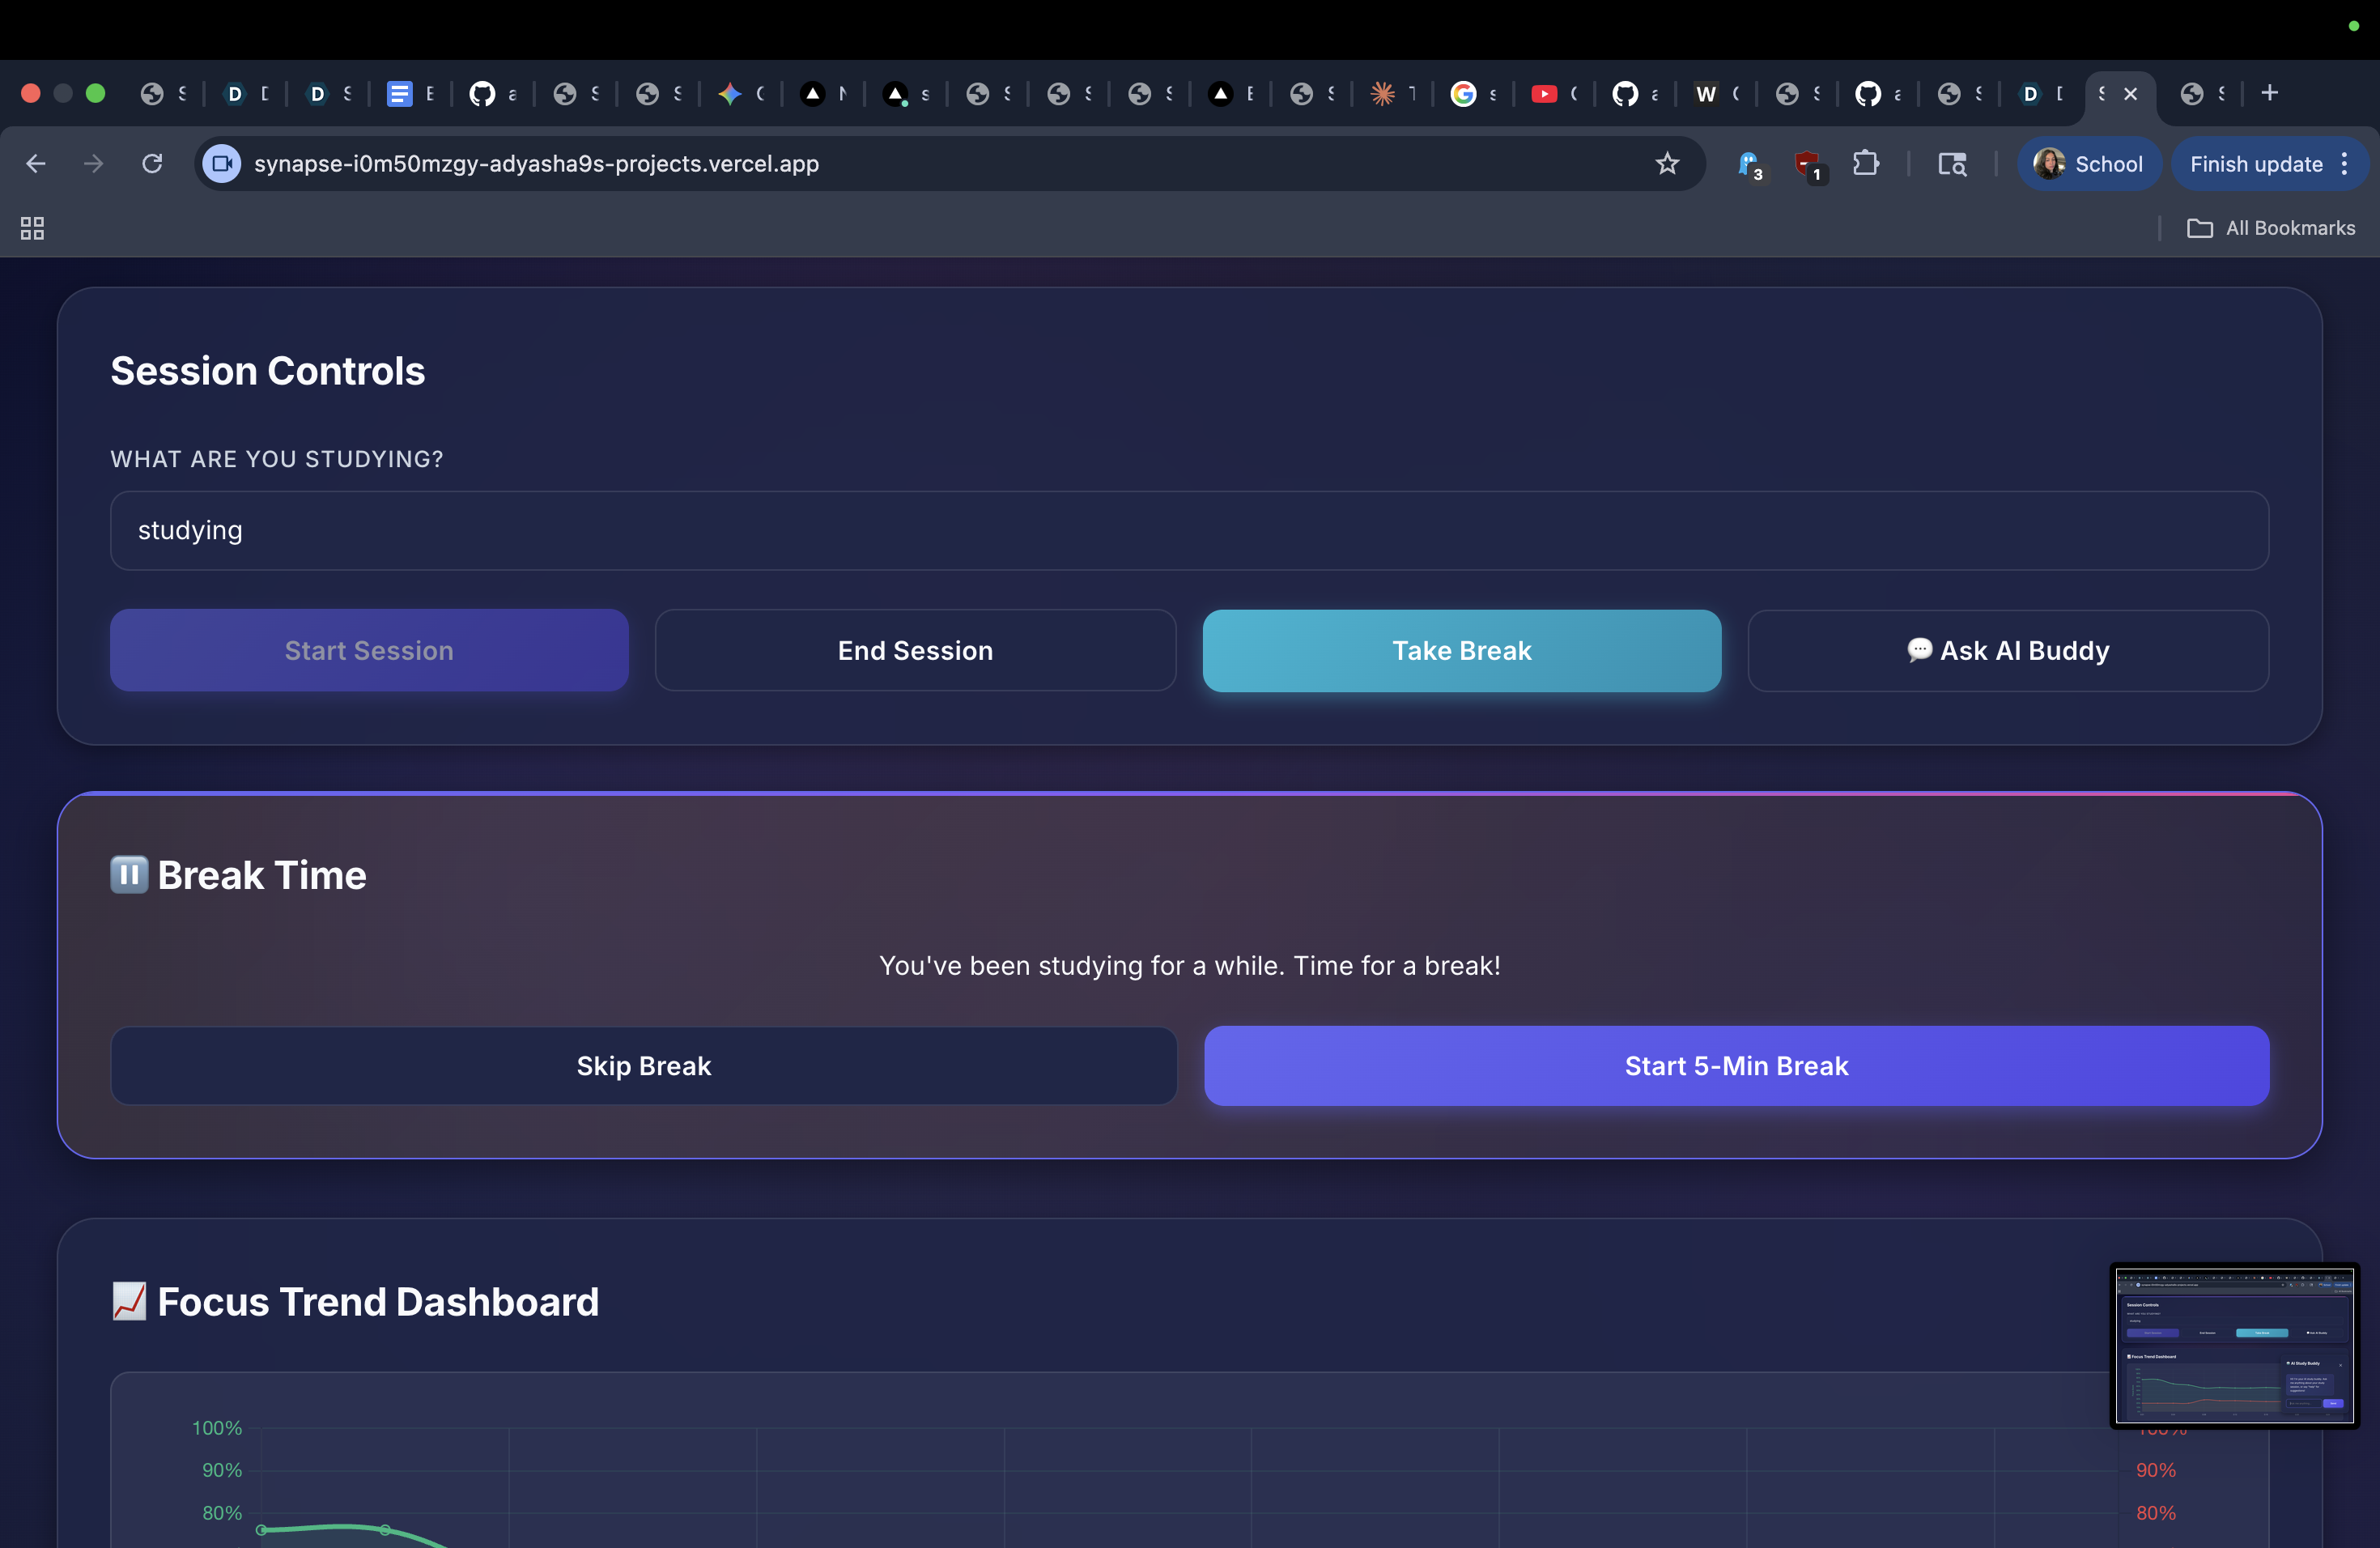Viewport: 2380px width, 1548px height.
Task: Click End Session
Action: 914,650
